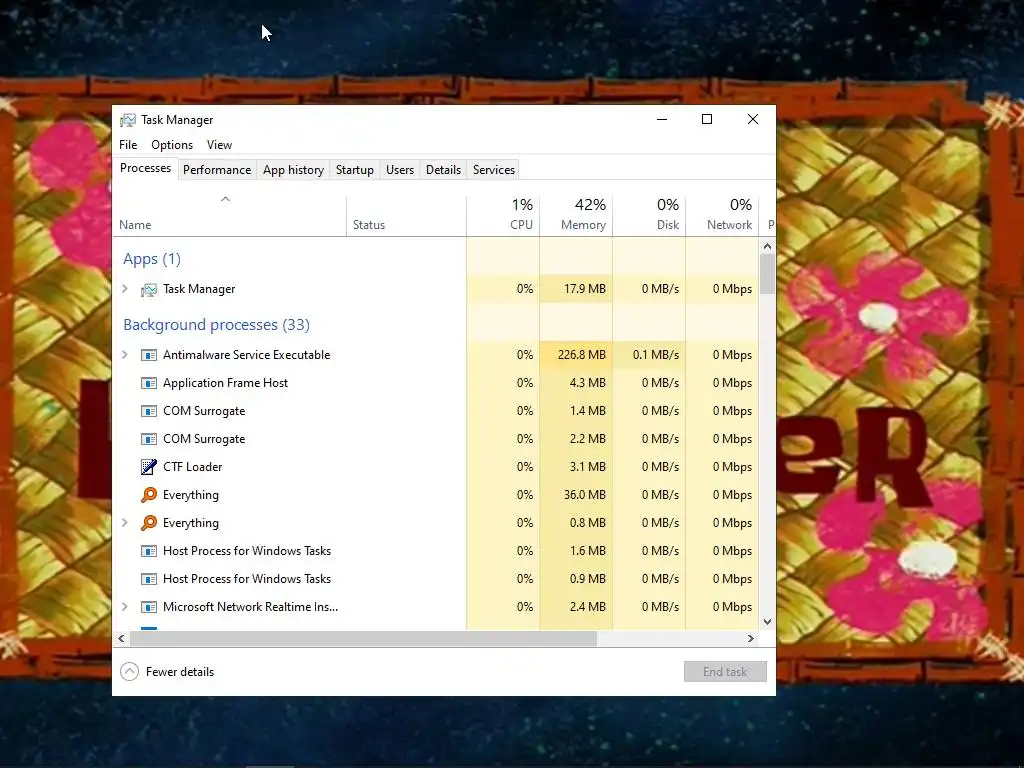
Task: Switch to the App history tab
Action: (293, 170)
